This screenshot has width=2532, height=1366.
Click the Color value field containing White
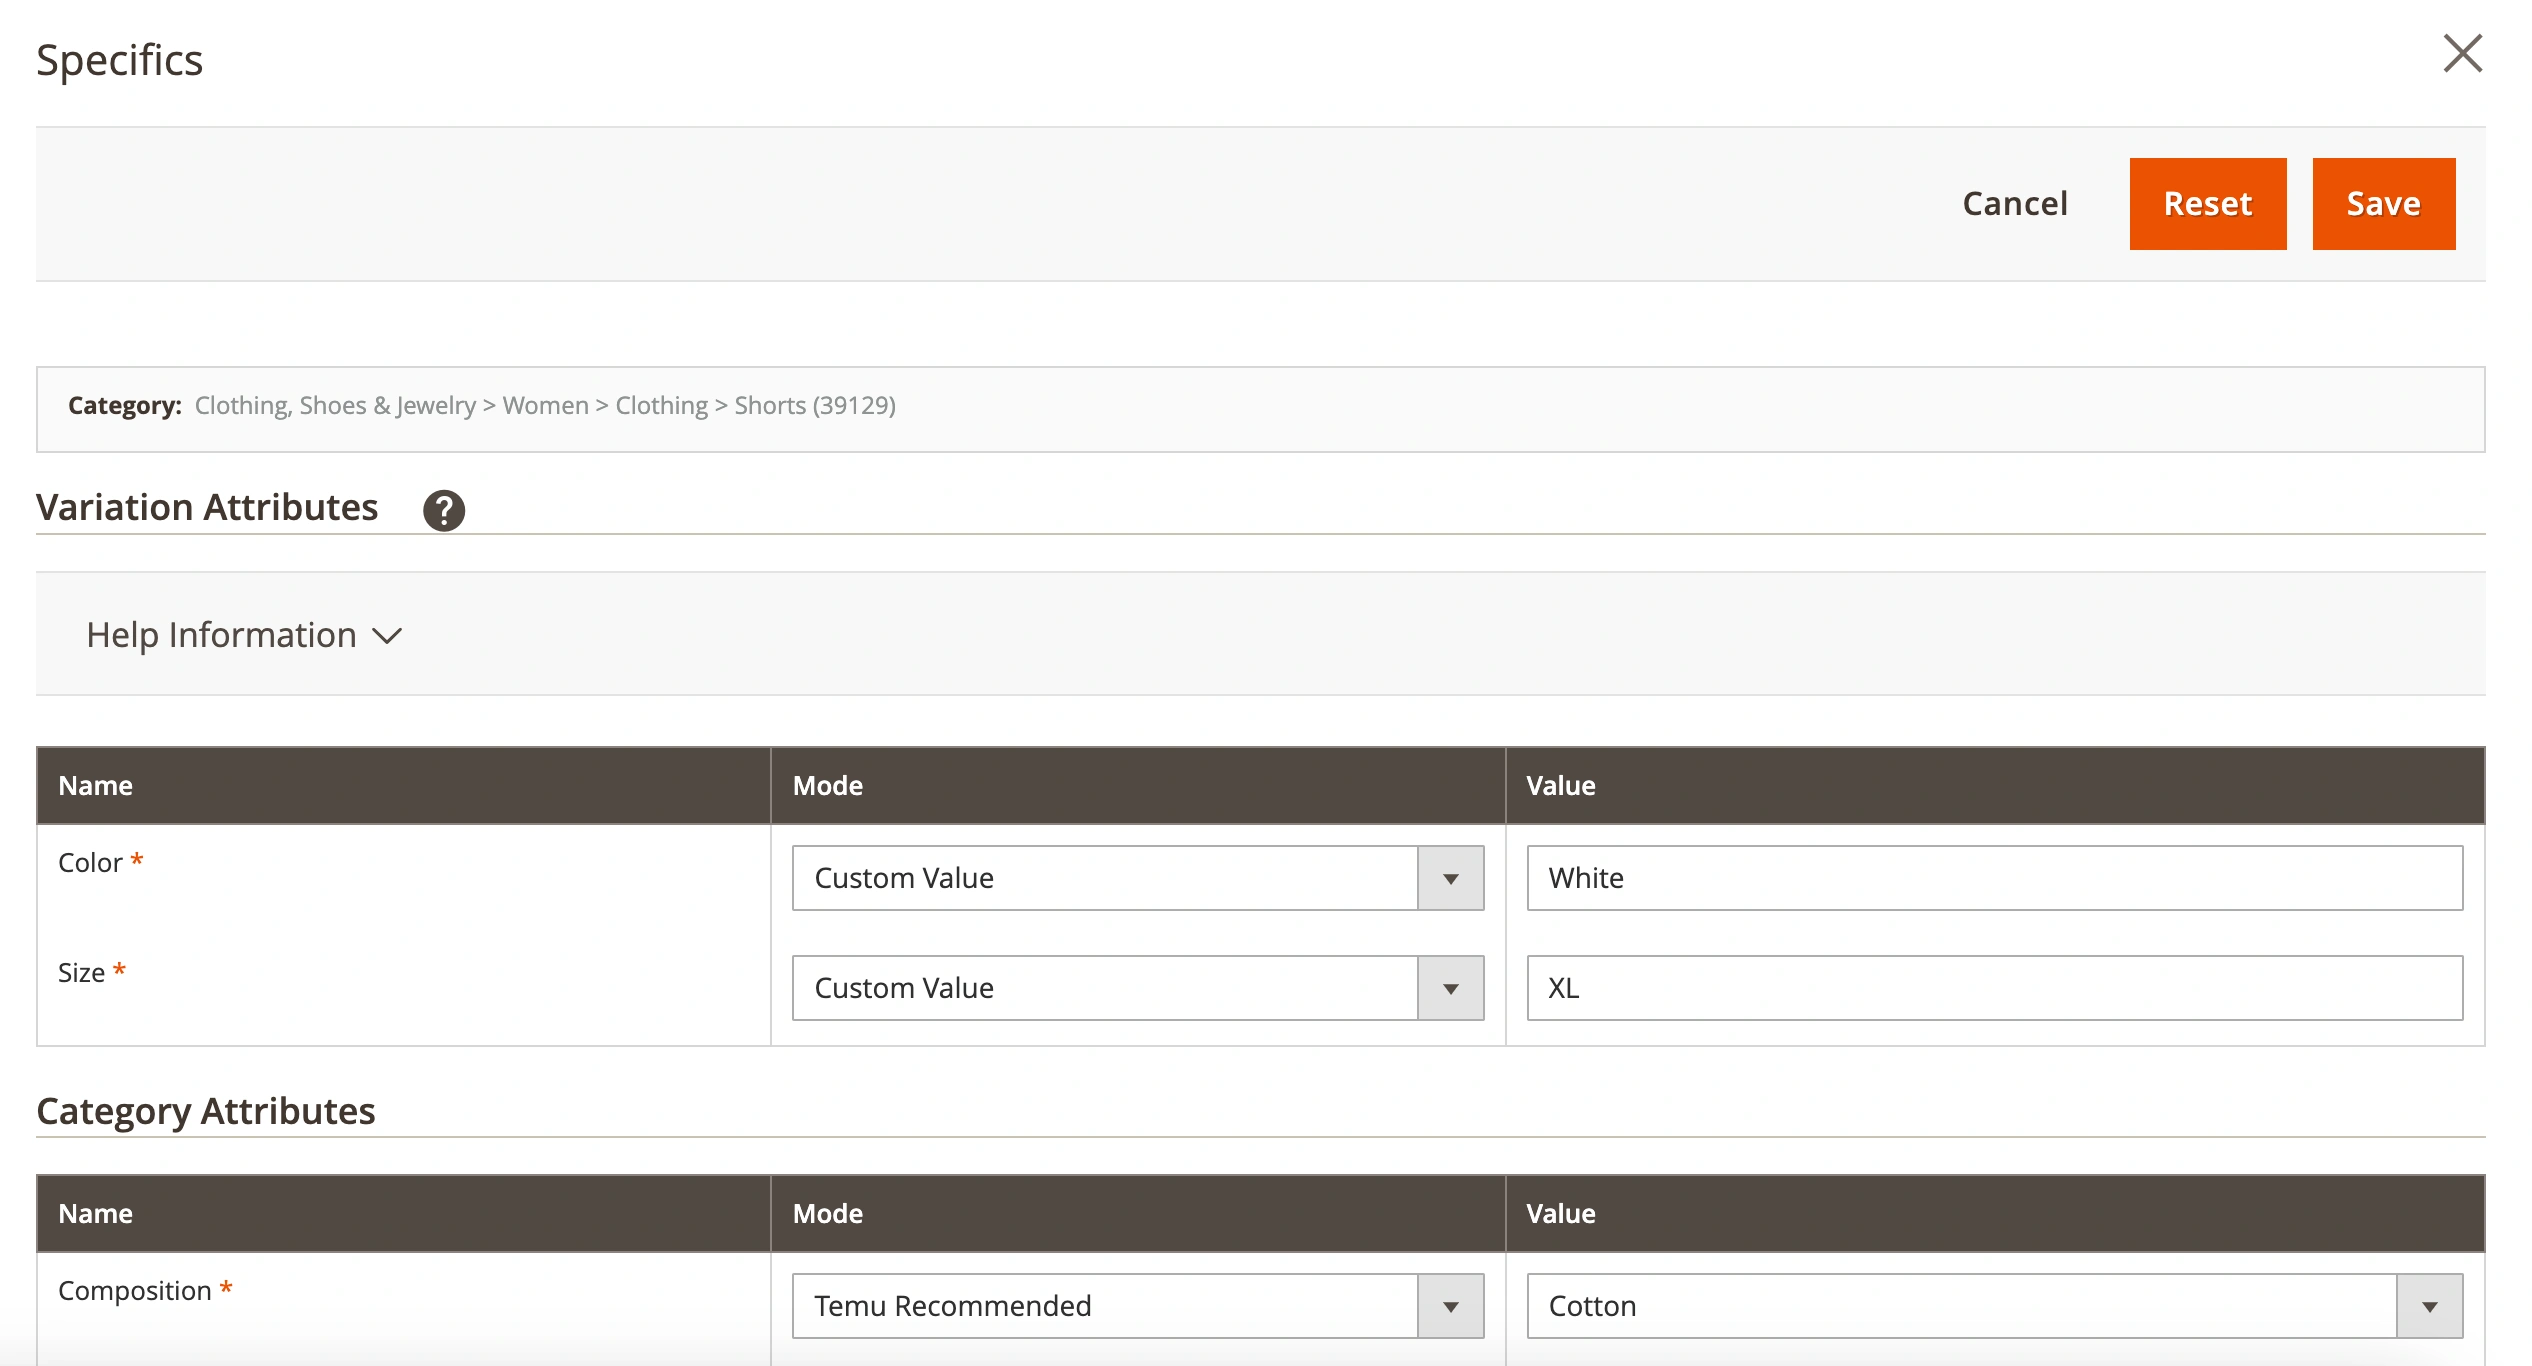1993,878
